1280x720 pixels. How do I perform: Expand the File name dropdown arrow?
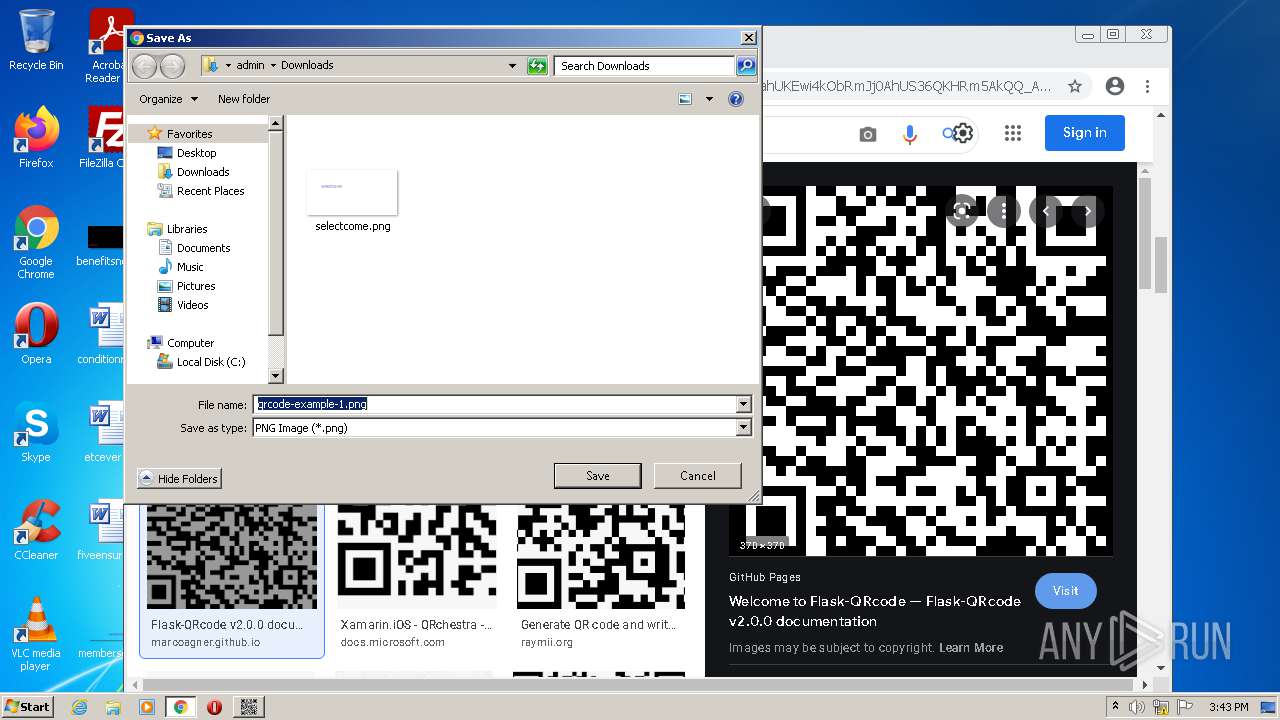tap(743, 404)
